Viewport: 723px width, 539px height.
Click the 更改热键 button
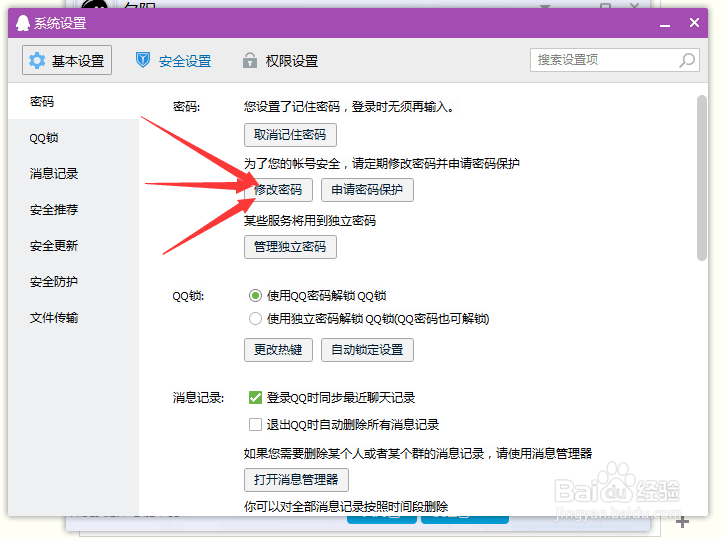(278, 349)
